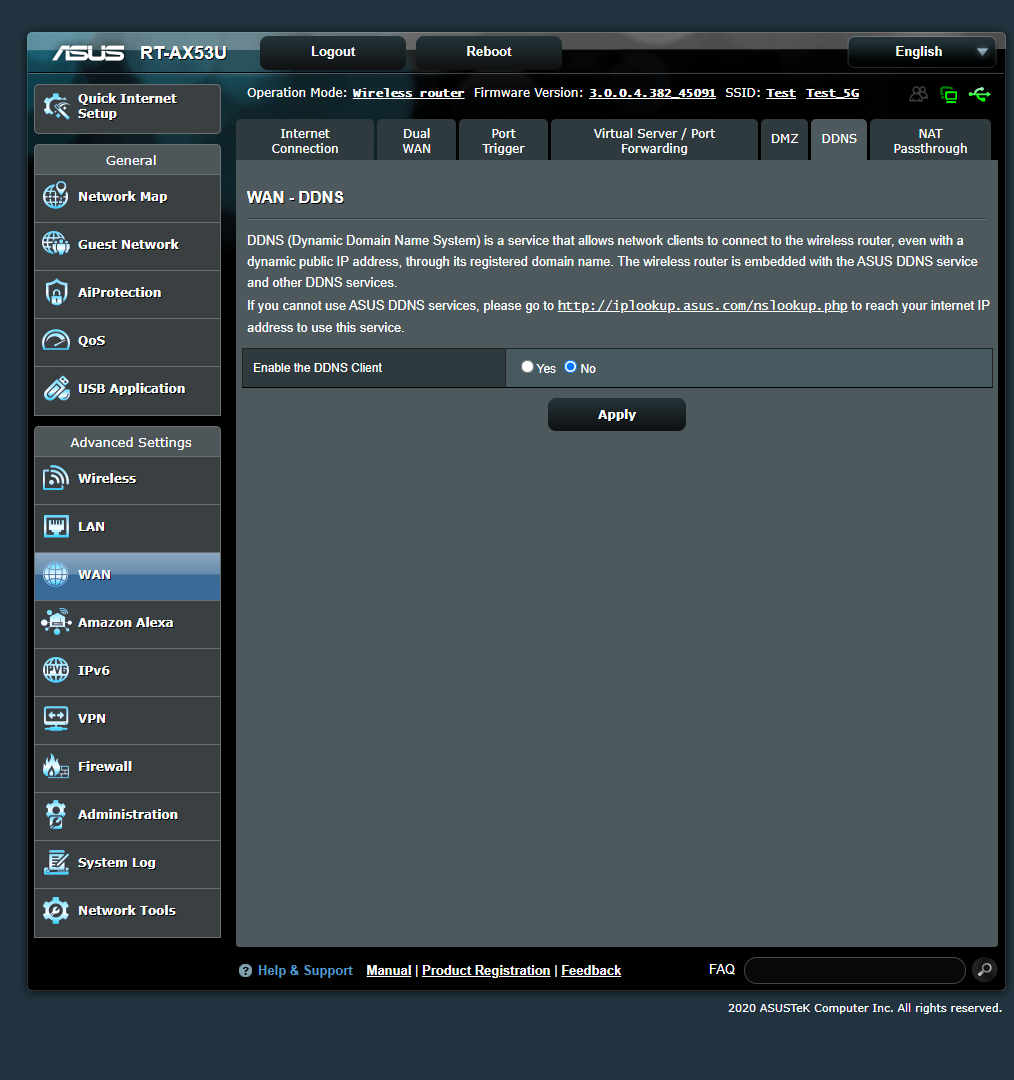
Task: Click the Network Tools icon
Action: click(56, 911)
